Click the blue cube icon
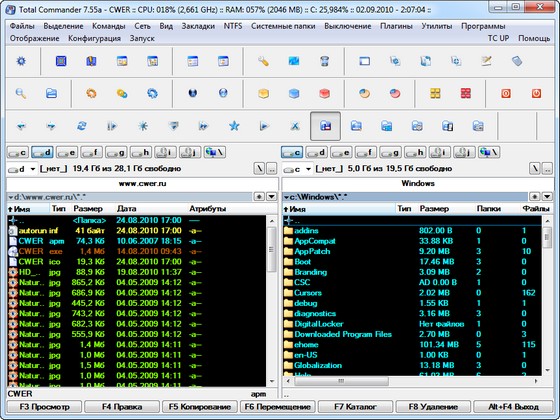 pos(294,94)
